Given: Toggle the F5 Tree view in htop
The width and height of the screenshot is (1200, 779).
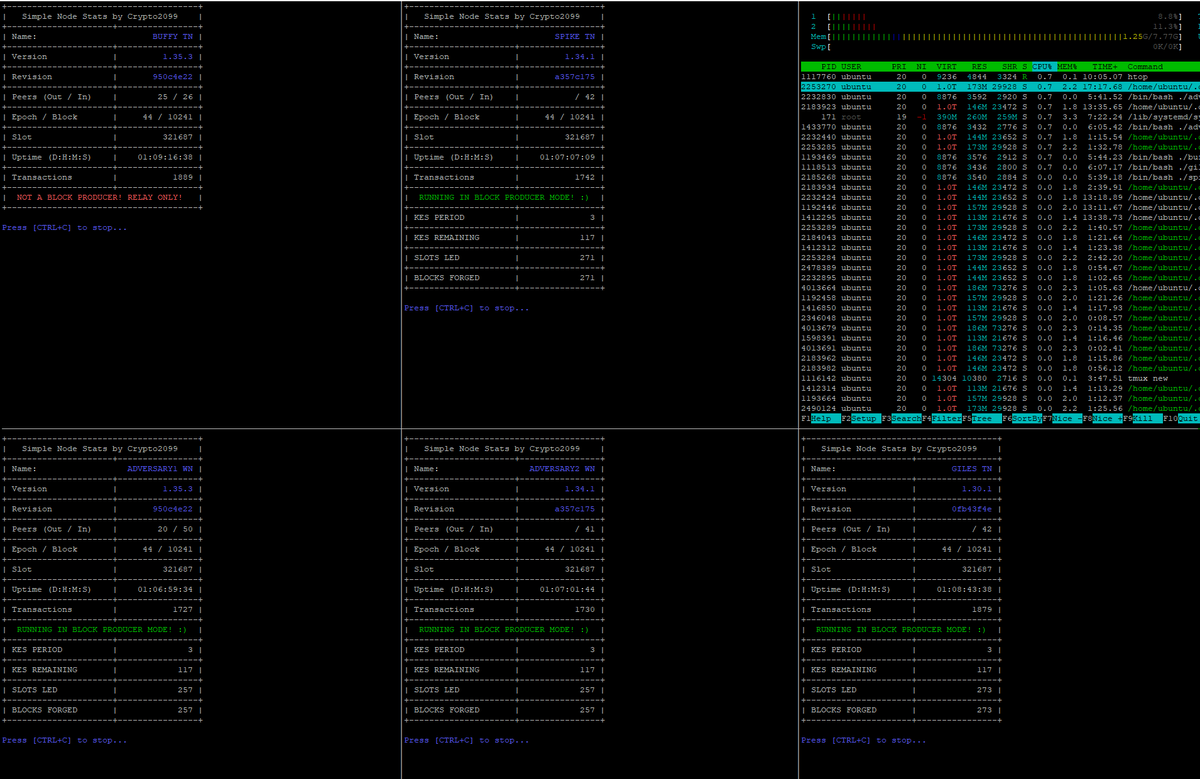Looking at the screenshot, I should (x=982, y=418).
